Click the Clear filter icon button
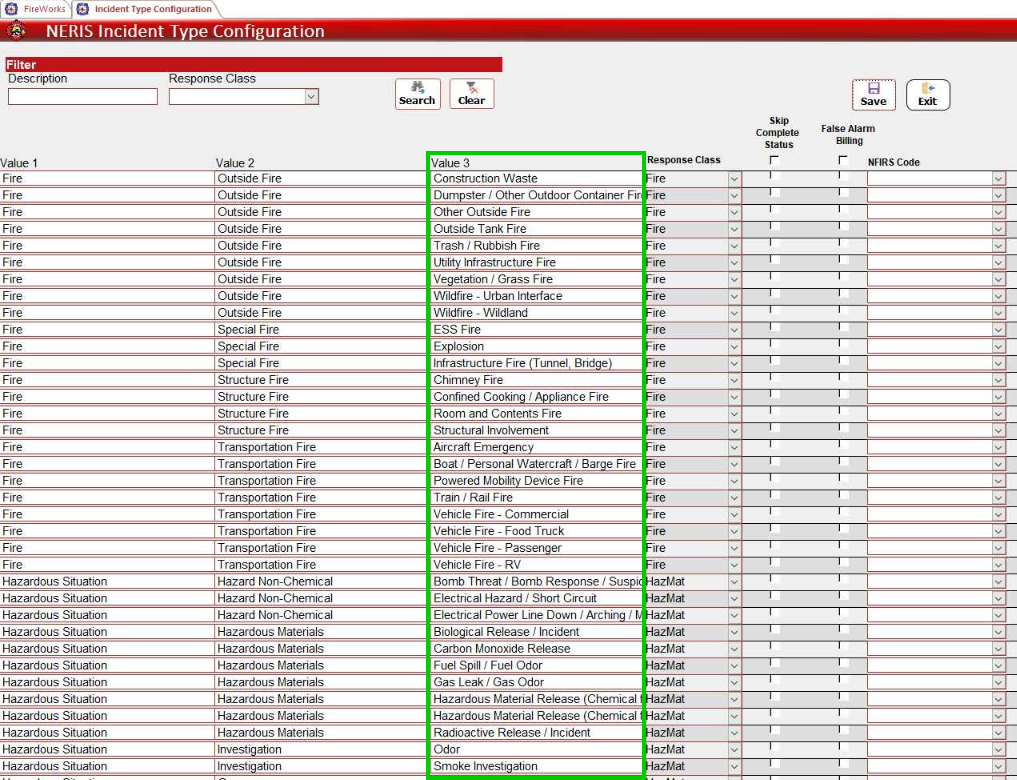Image resolution: width=1017 pixels, height=780 pixels. [x=471, y=94]
